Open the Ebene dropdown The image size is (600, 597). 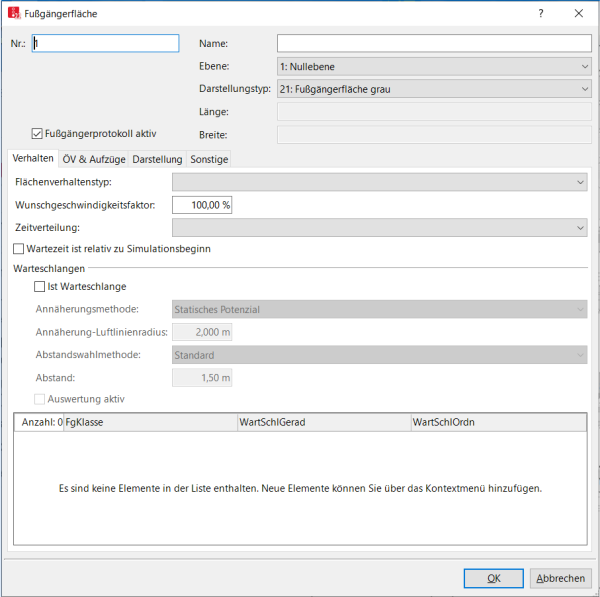pyautogui.click(x=434, y=66)
